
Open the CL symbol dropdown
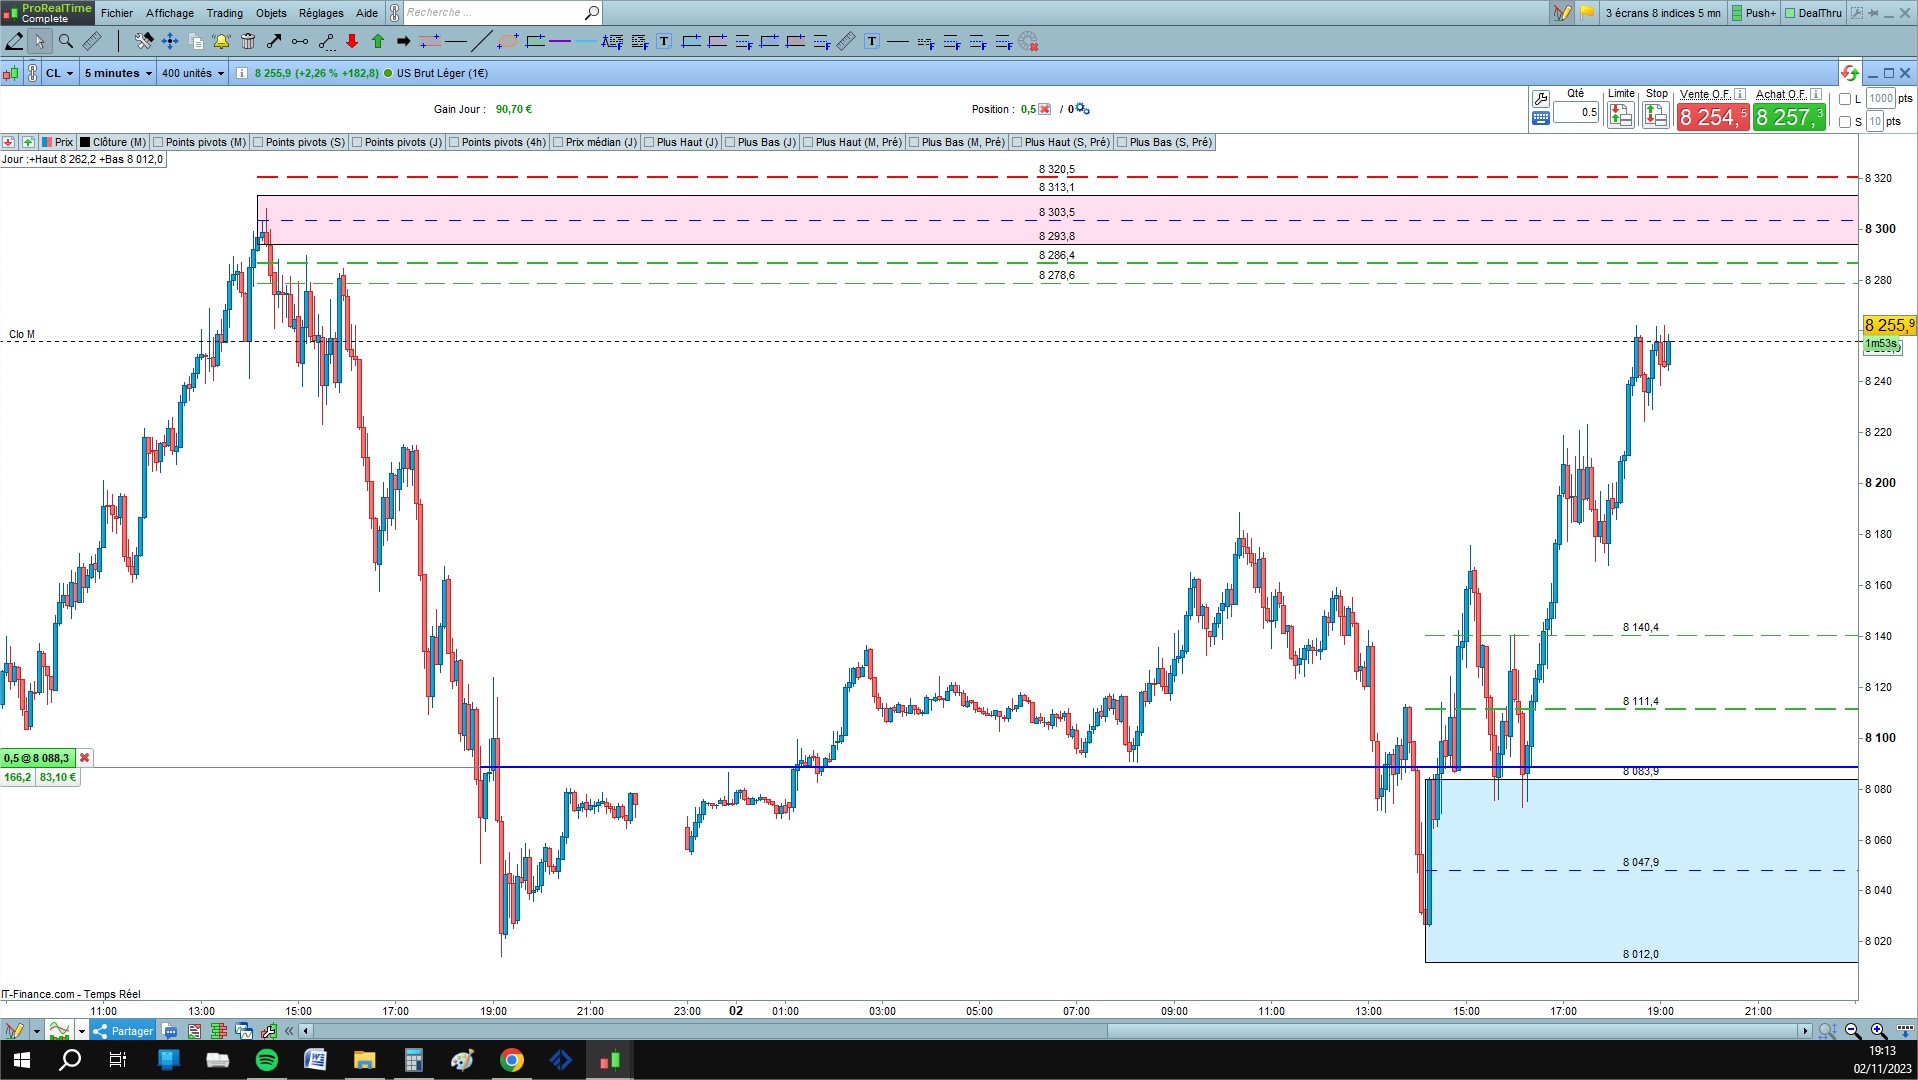(x=59, y=73)
